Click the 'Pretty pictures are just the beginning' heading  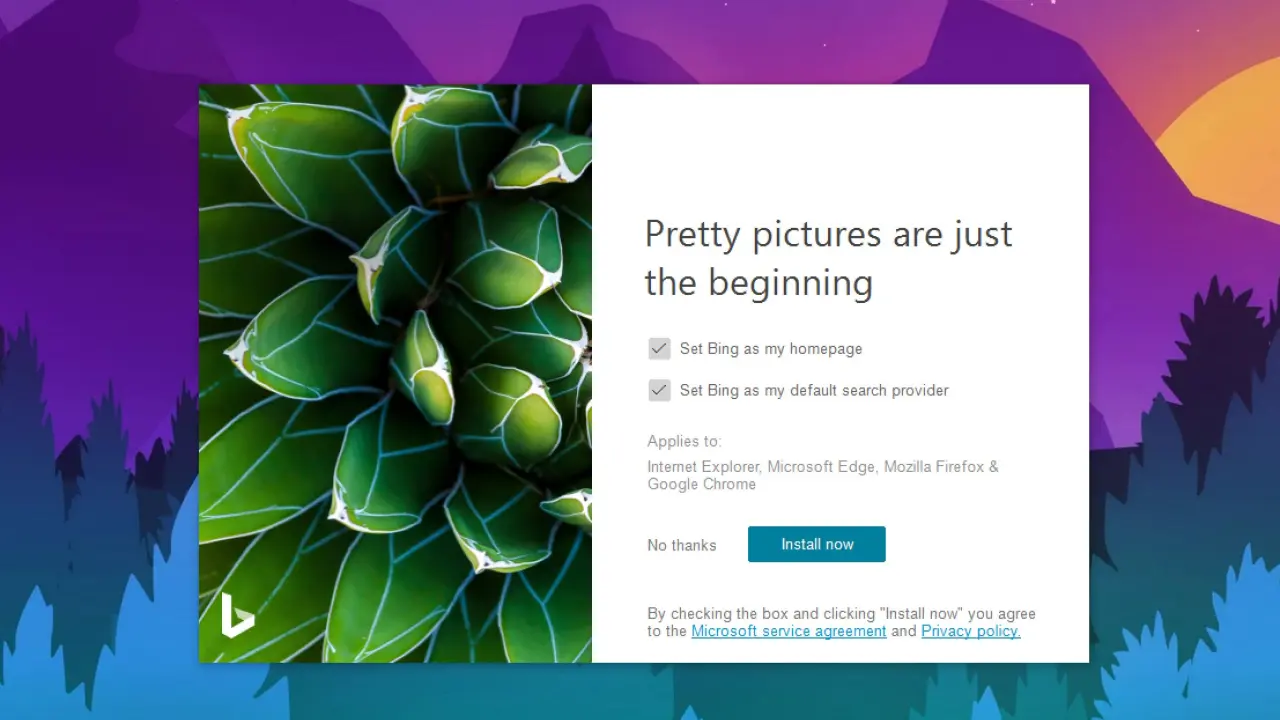(828, 258)
